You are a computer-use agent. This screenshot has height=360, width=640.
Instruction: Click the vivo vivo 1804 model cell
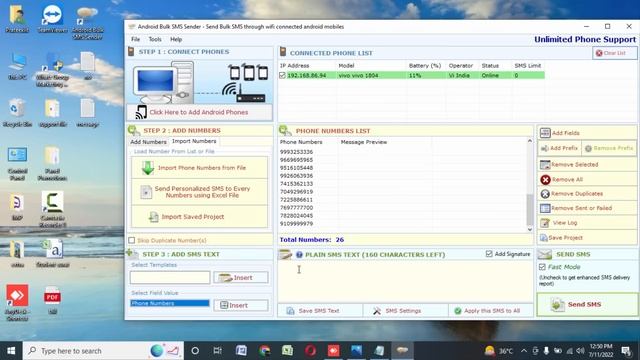(x=358, y=76)
